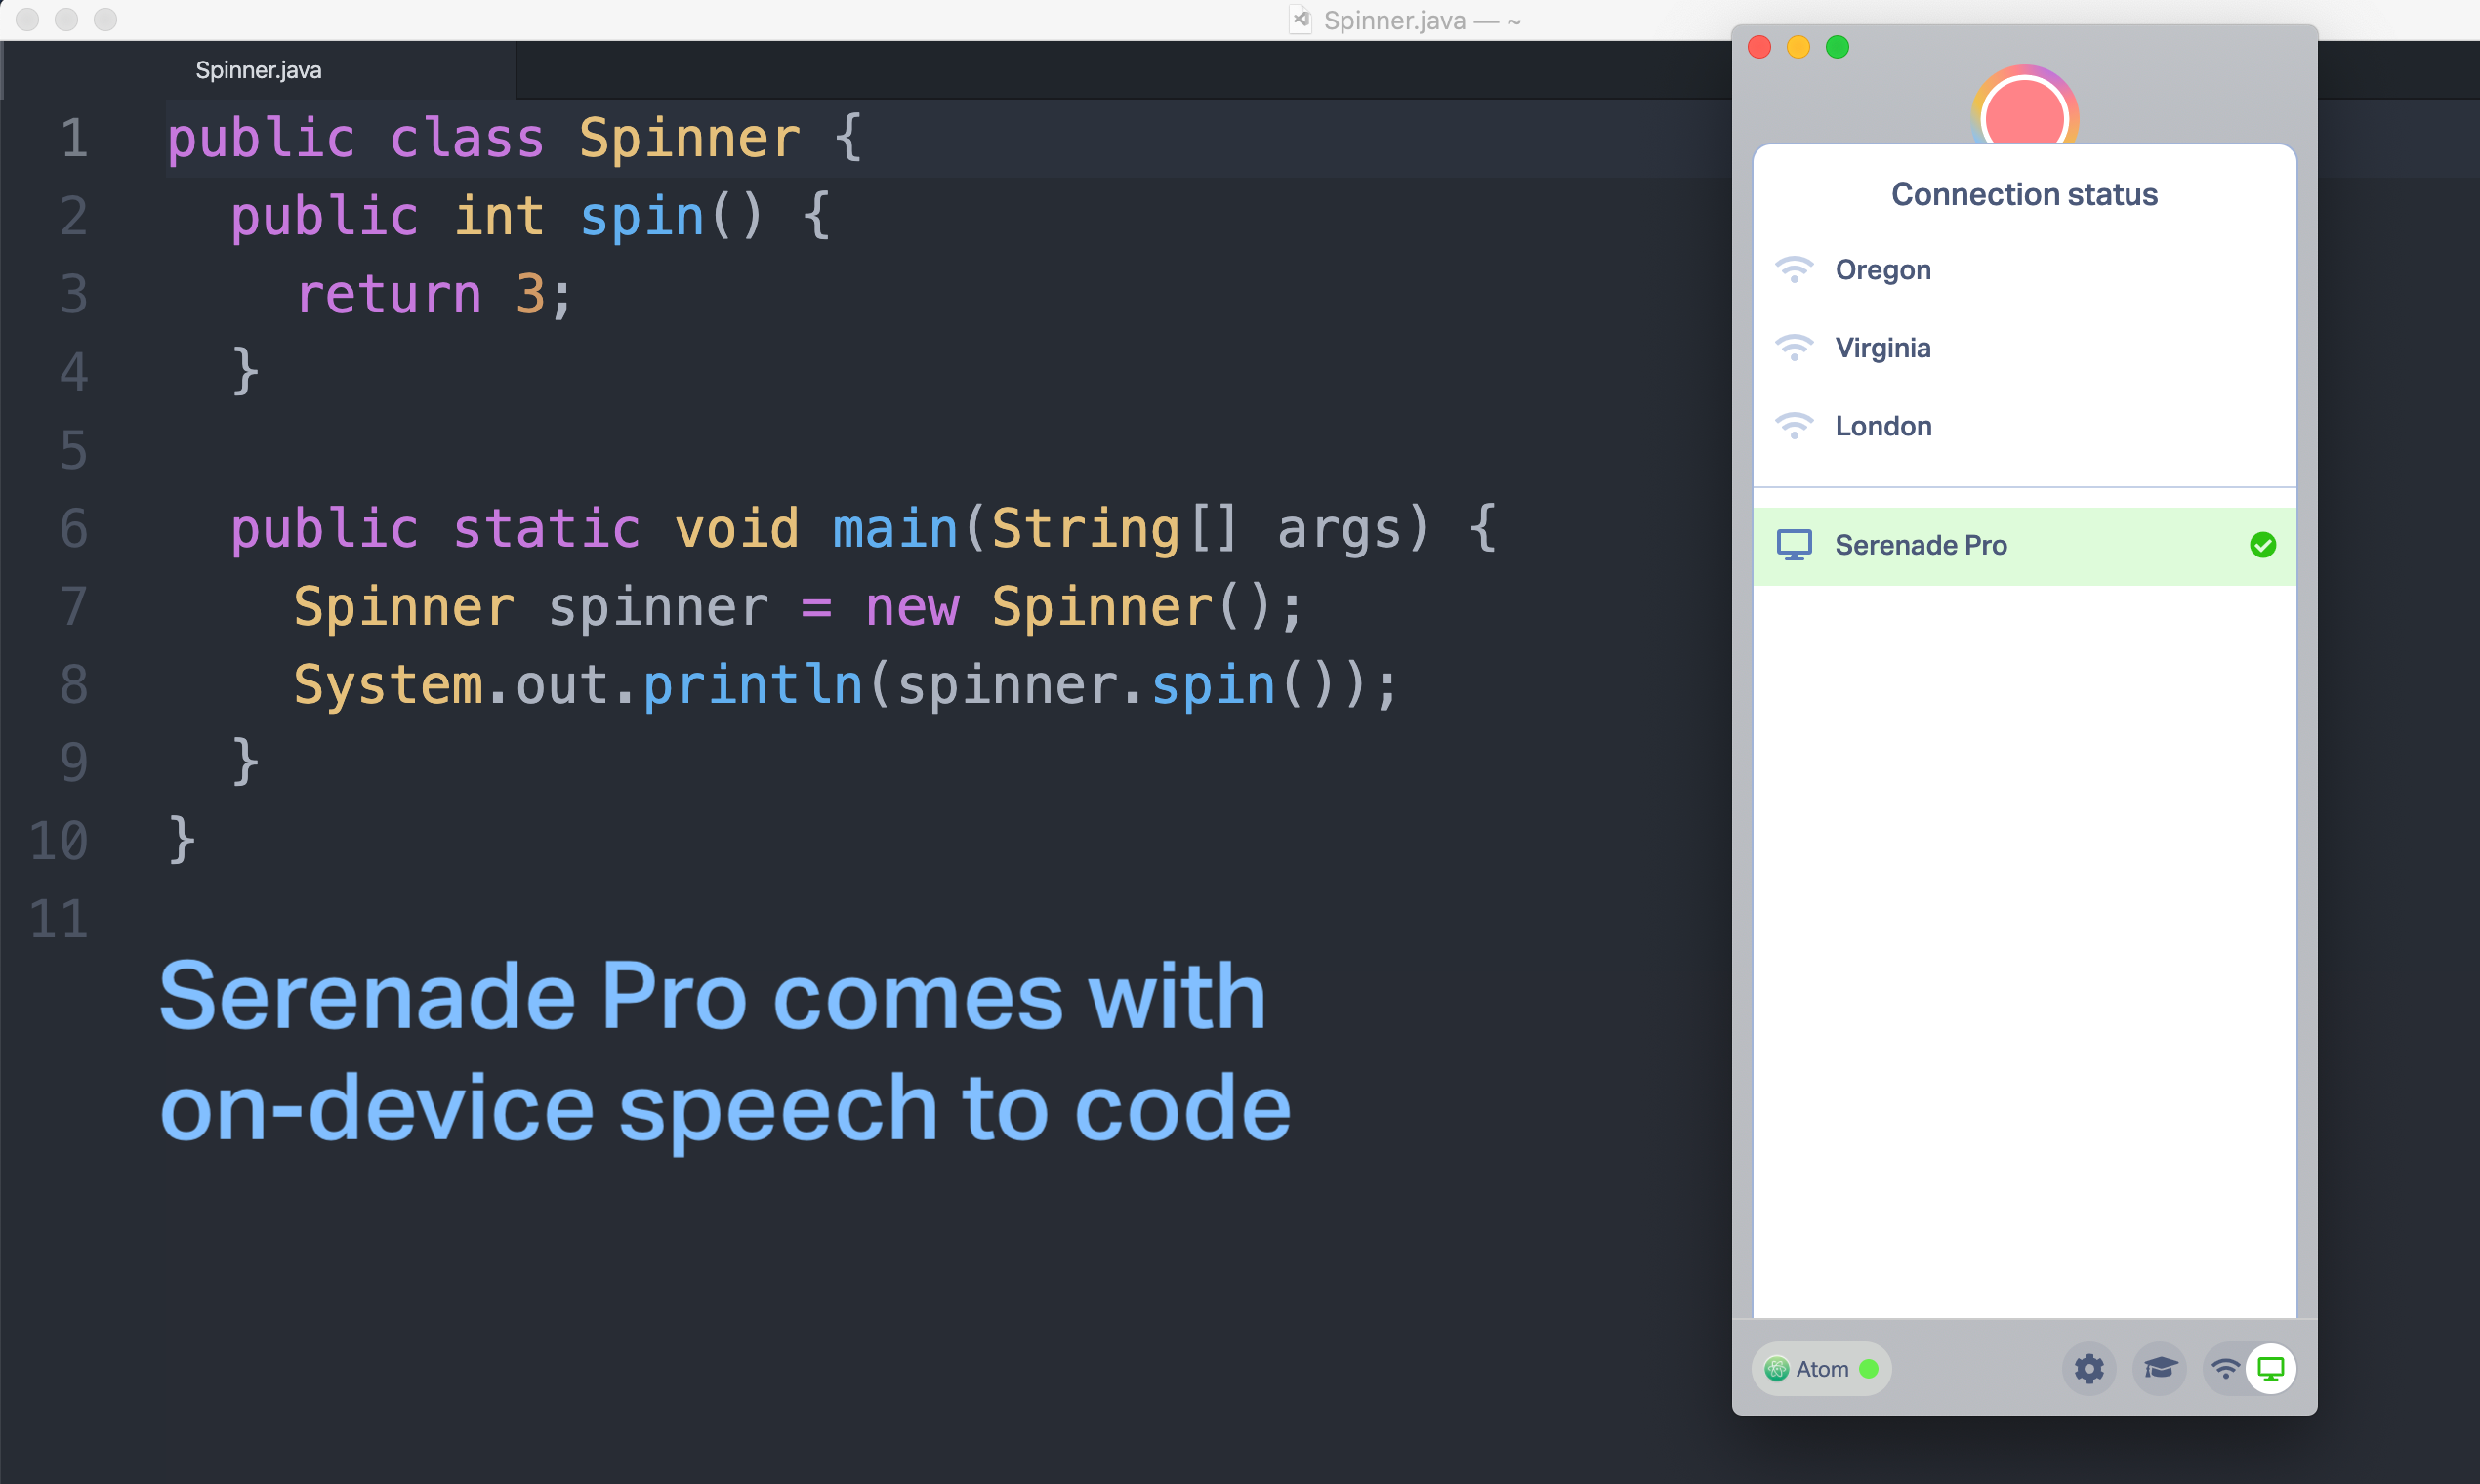Connect to the Virginia server

point(1882,347)
